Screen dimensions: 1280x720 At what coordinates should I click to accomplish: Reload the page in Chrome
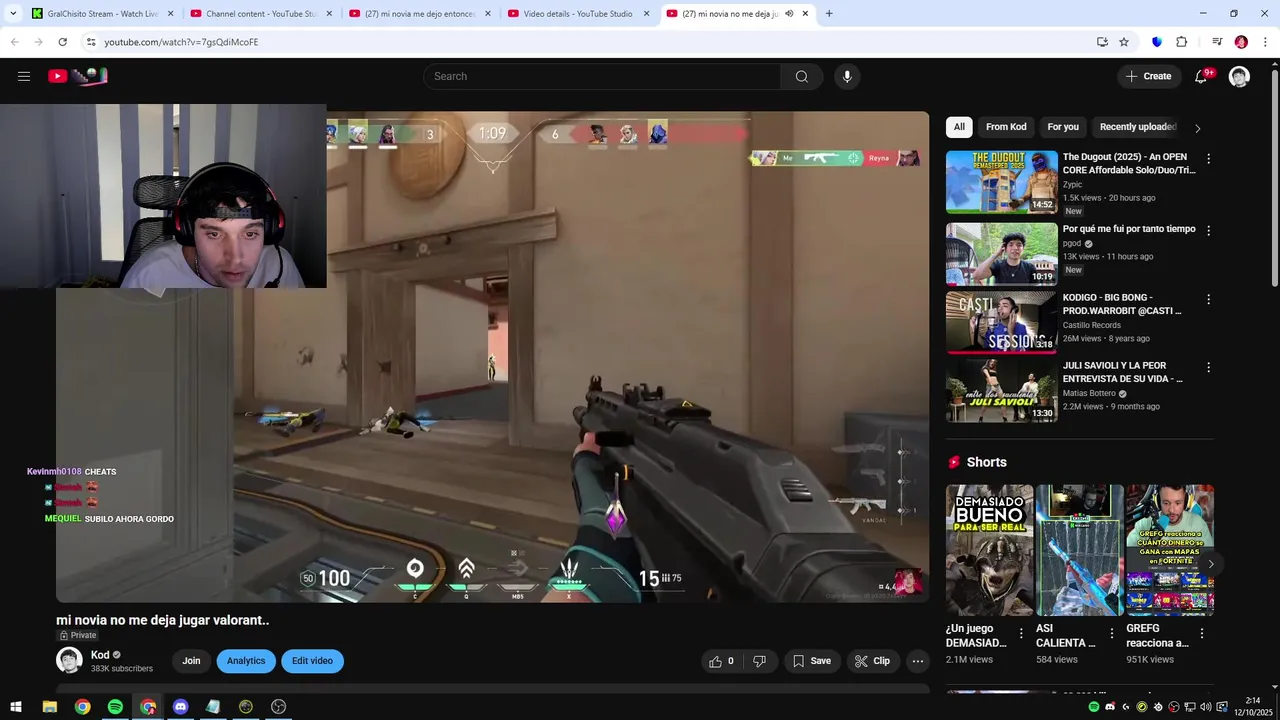62,42
